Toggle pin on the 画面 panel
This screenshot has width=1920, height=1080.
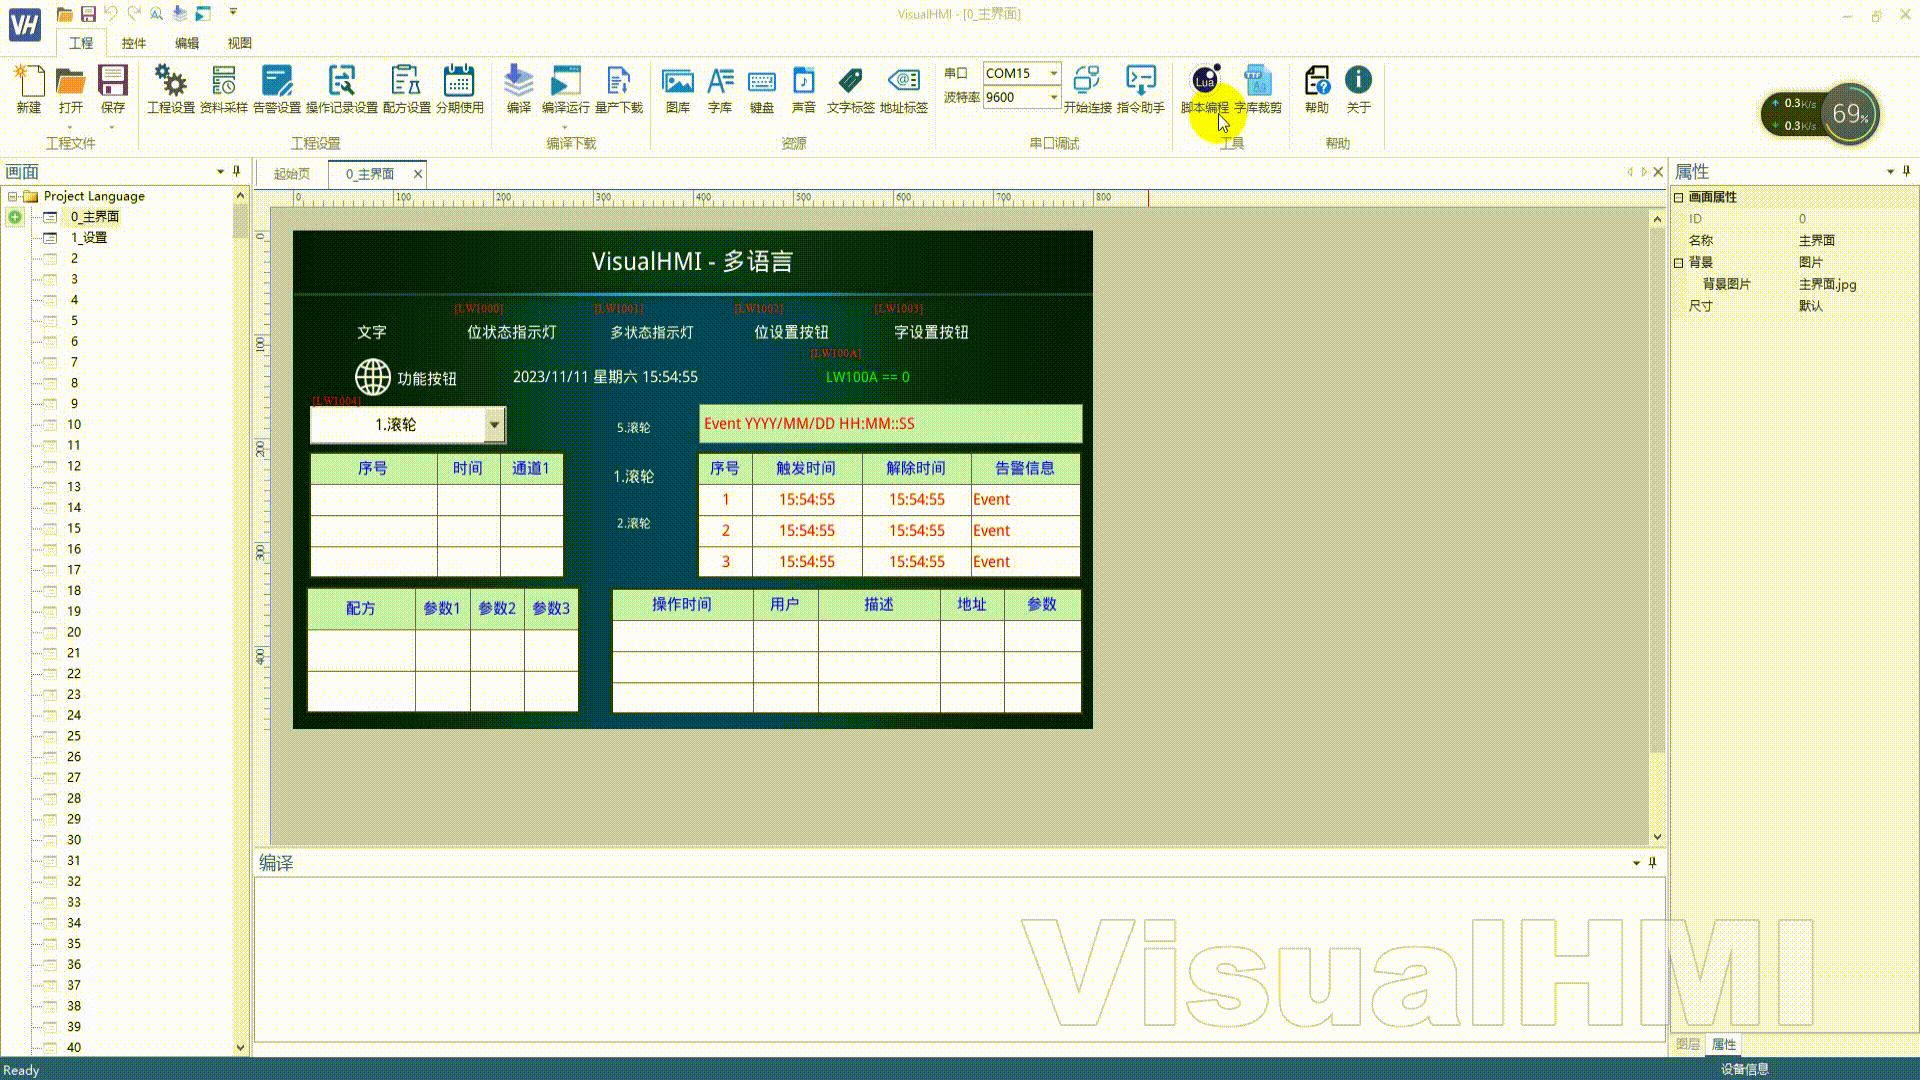tap(237, 171)
